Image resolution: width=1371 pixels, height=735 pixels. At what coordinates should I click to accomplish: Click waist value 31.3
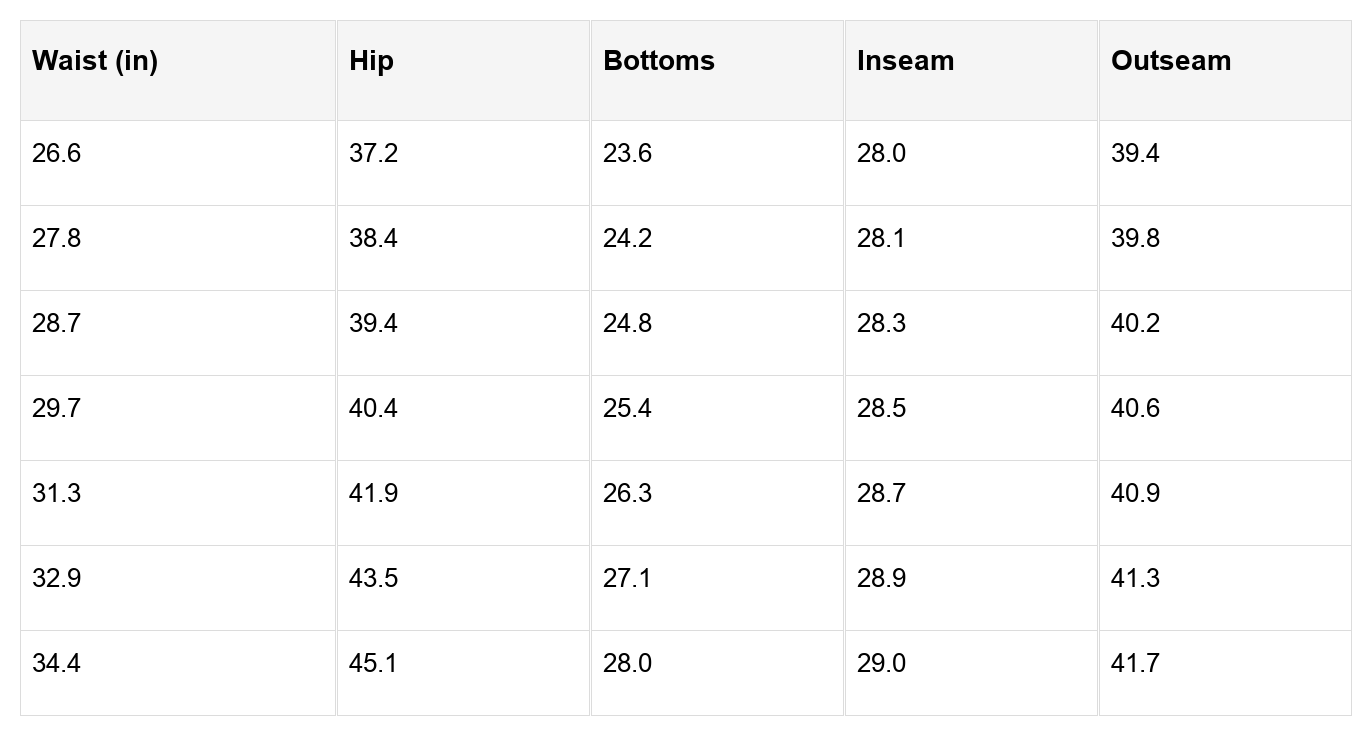[56, 494]
